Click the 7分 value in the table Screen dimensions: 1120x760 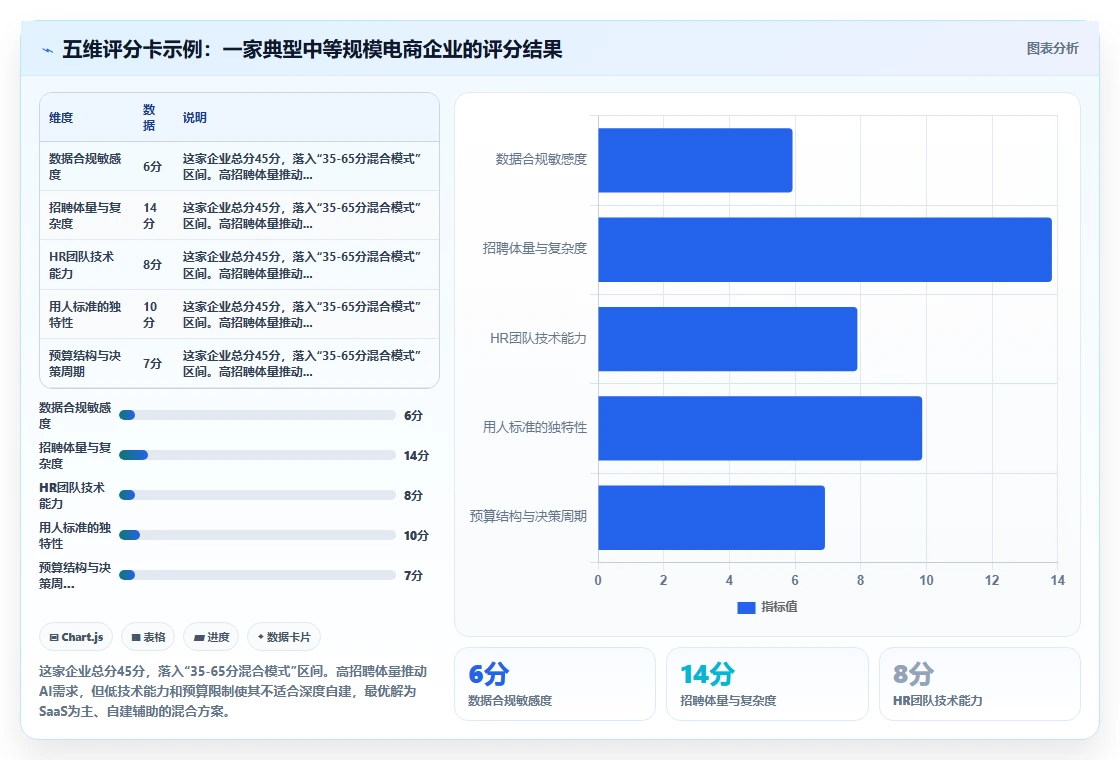152,364
